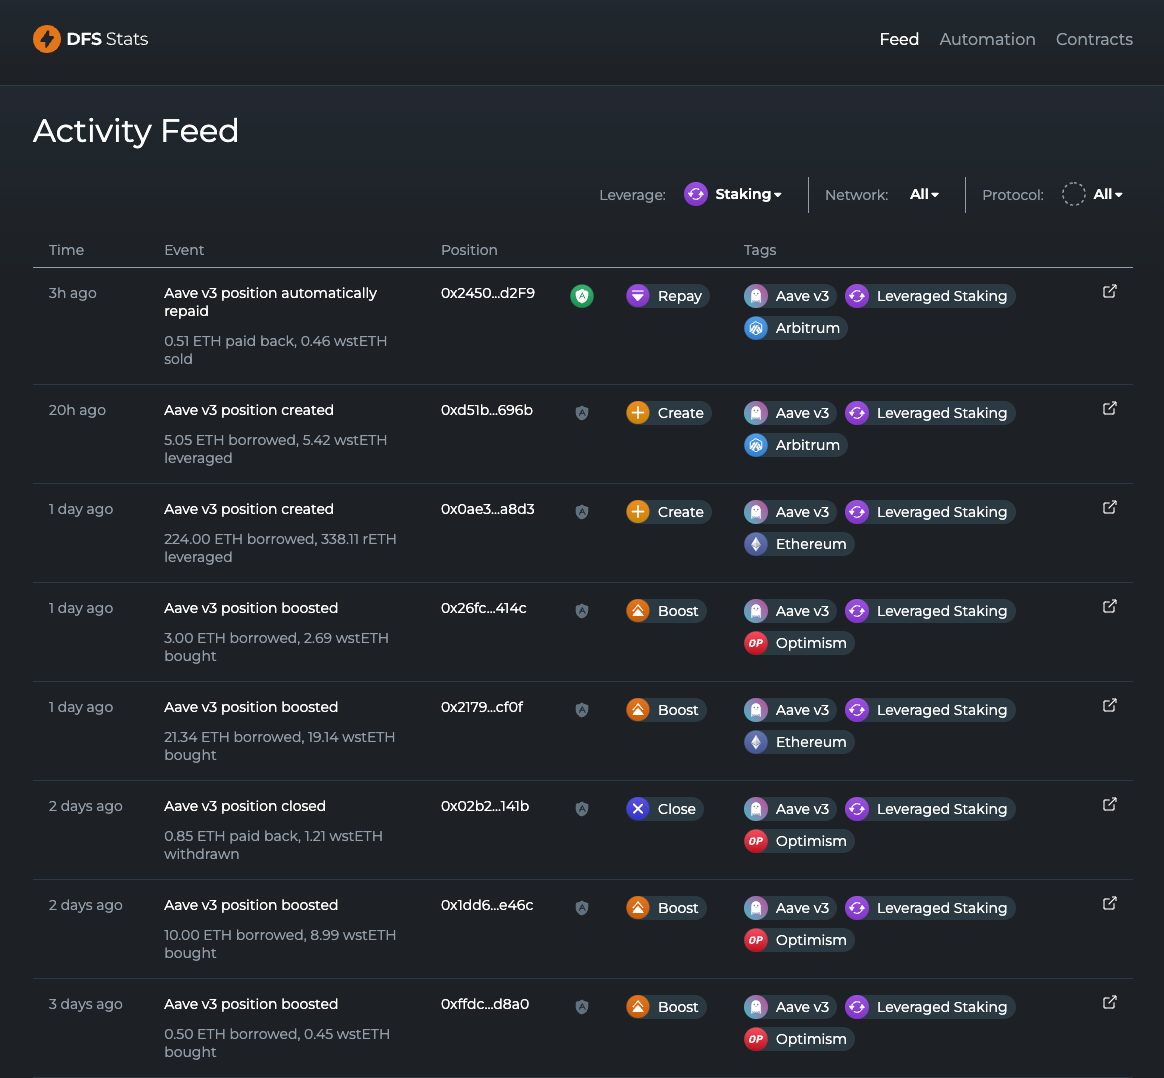The height and width of the screenshot is (1078, 1164).
Task: Open external link for 0x2179...cf0f row
Action: click(1109, 705)
